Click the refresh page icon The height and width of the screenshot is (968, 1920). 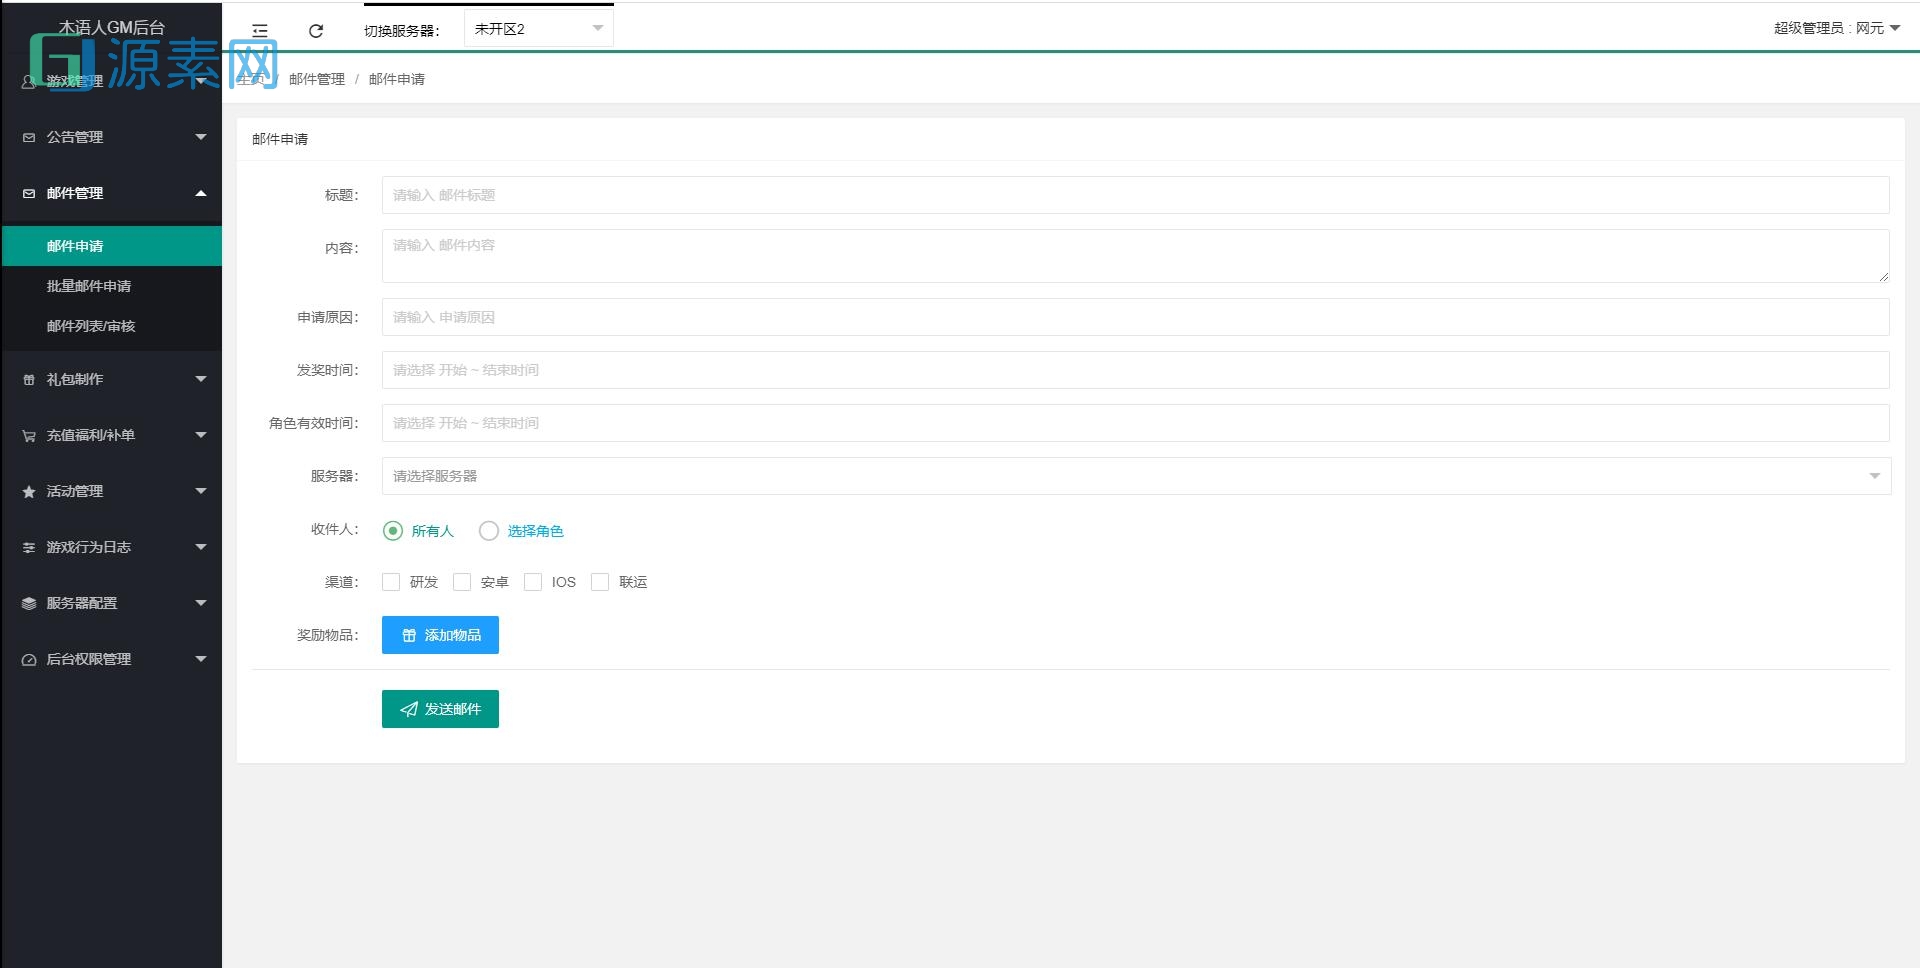click(x=316, y=30)
